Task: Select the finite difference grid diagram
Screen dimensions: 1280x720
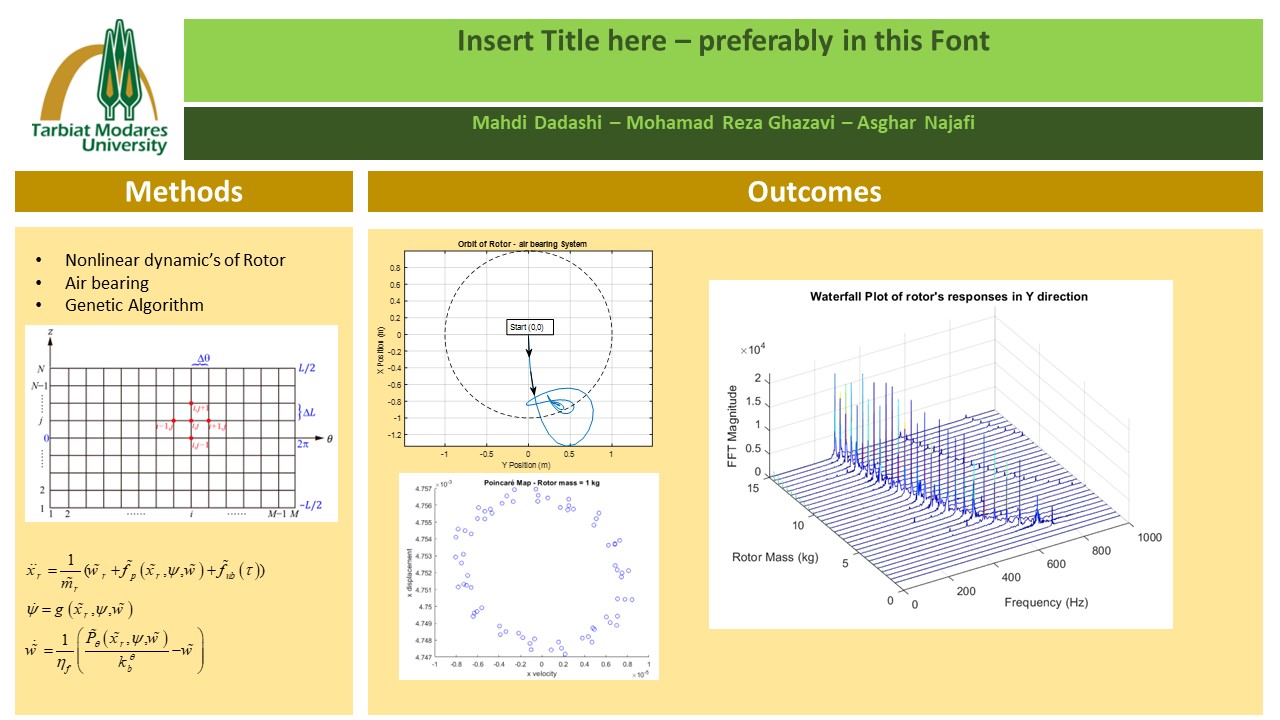Action: pos(181,423)
